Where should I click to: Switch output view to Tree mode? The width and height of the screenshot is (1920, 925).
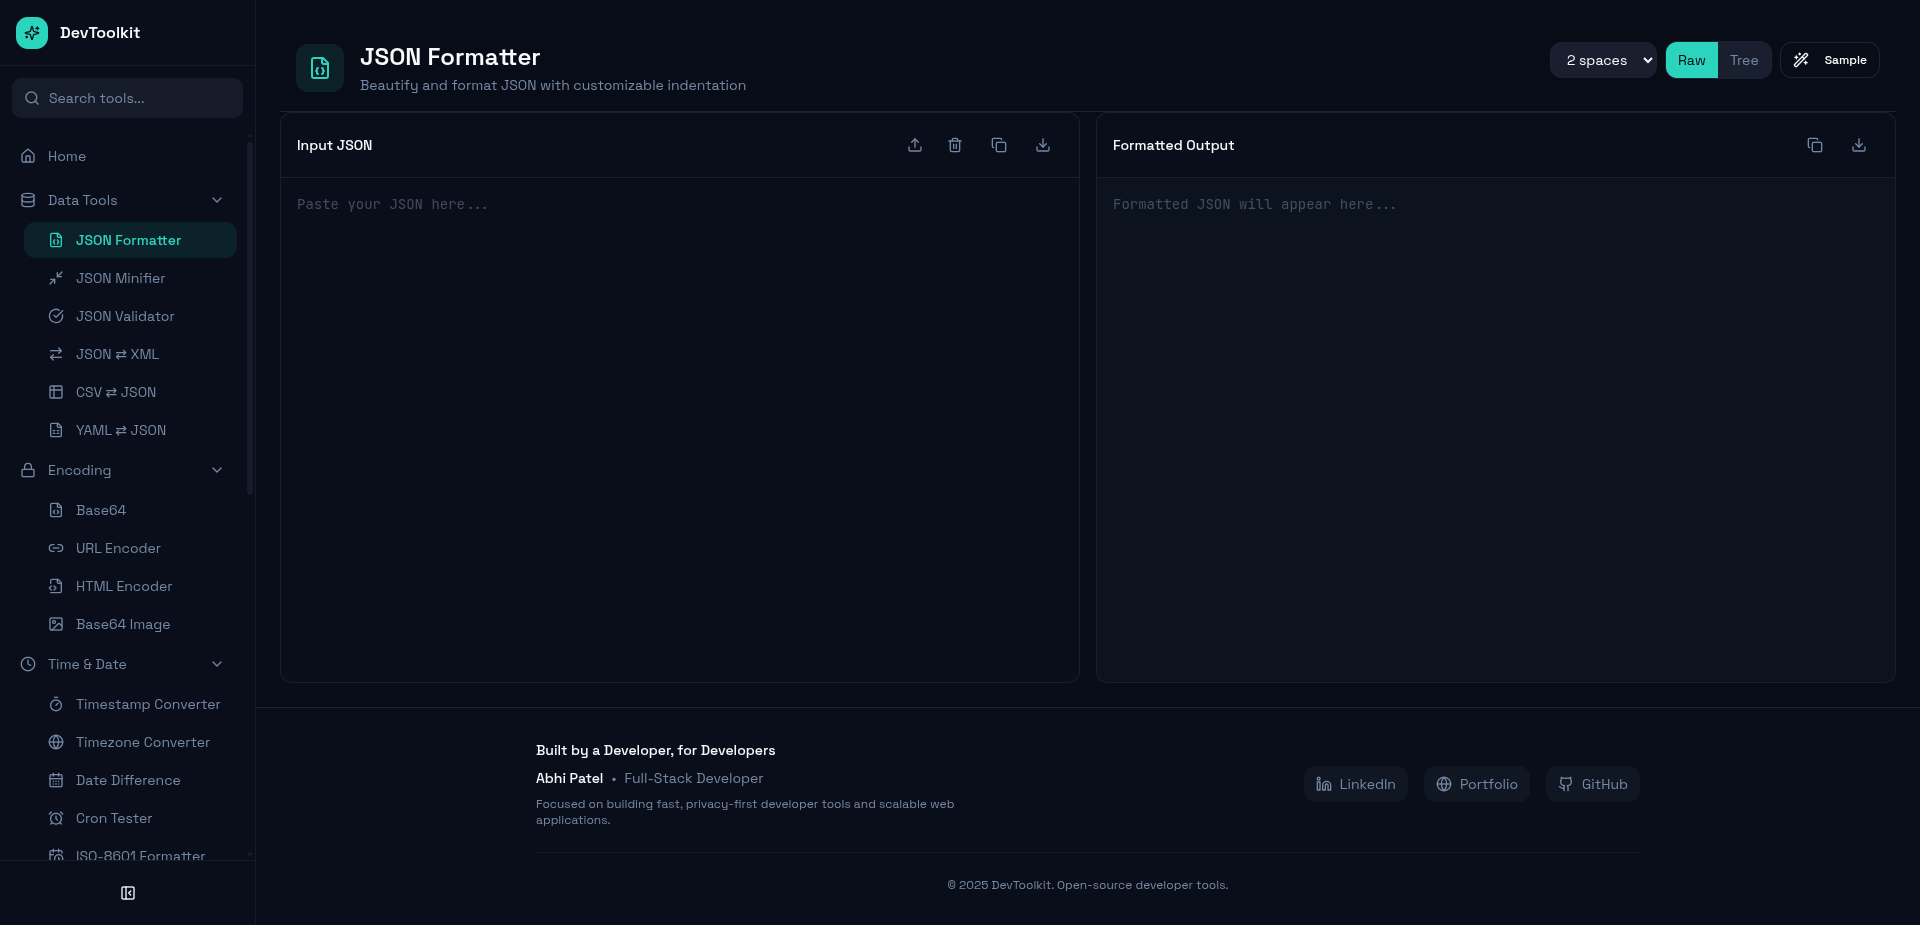[1743, 60]
